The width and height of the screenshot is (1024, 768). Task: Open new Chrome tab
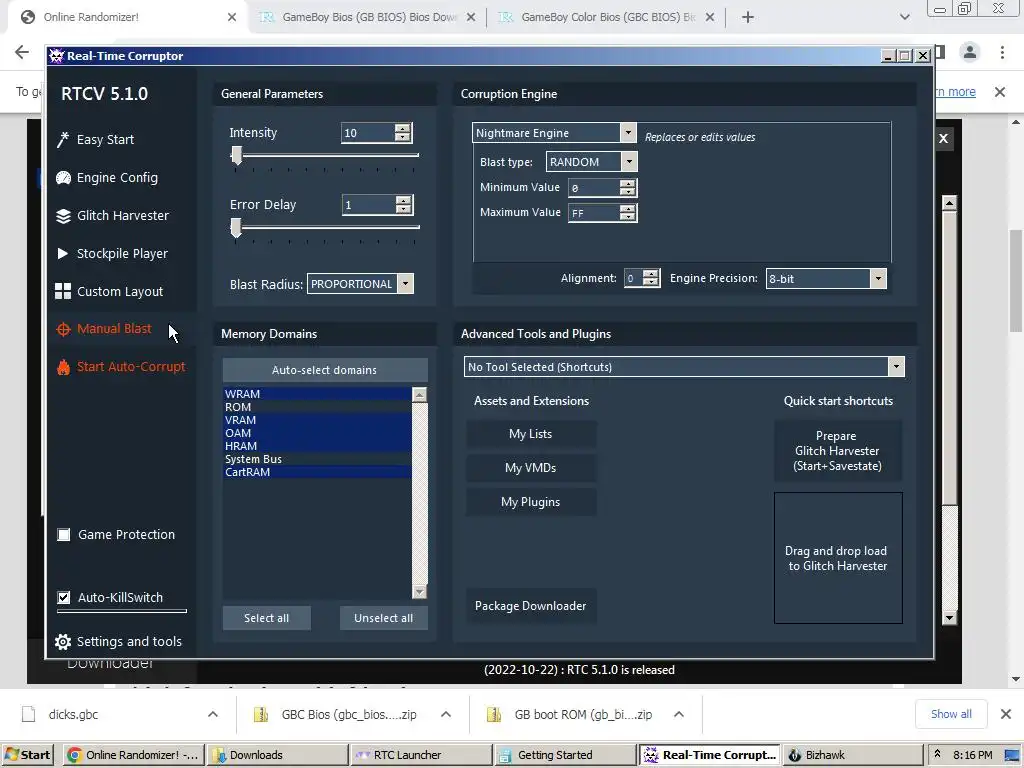(748, 17)
